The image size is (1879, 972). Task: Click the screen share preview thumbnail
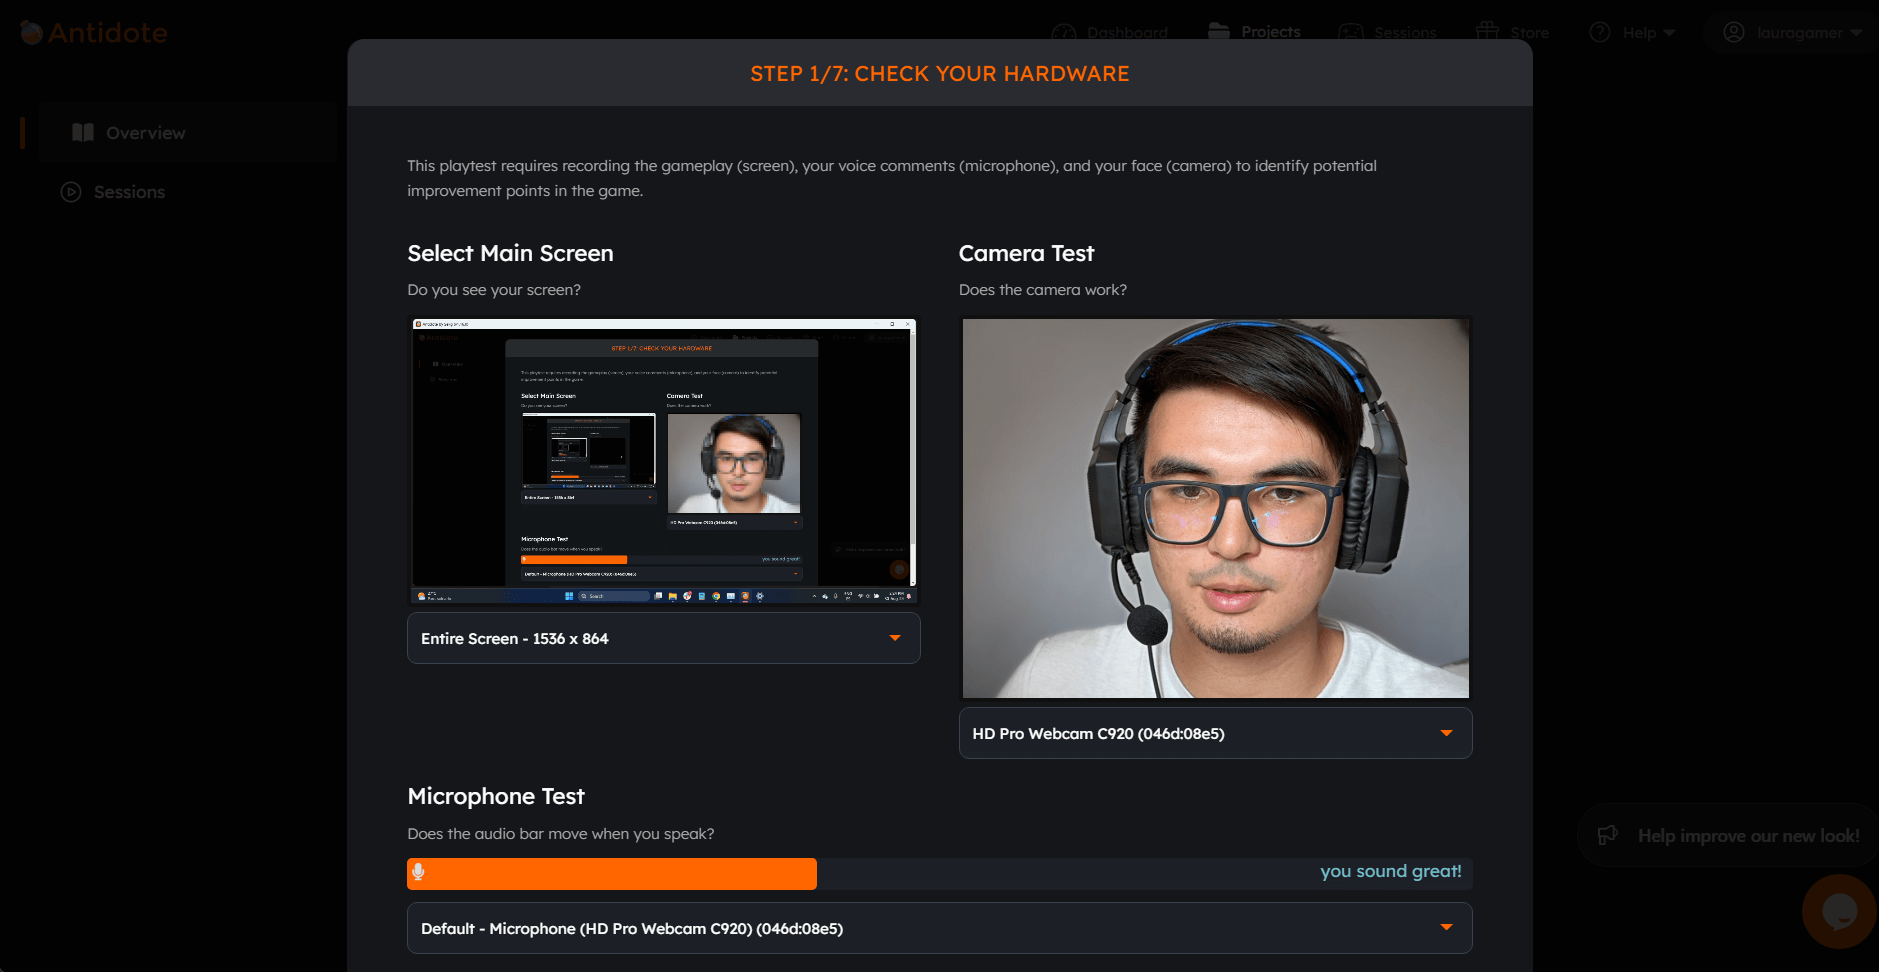[663, 461]
